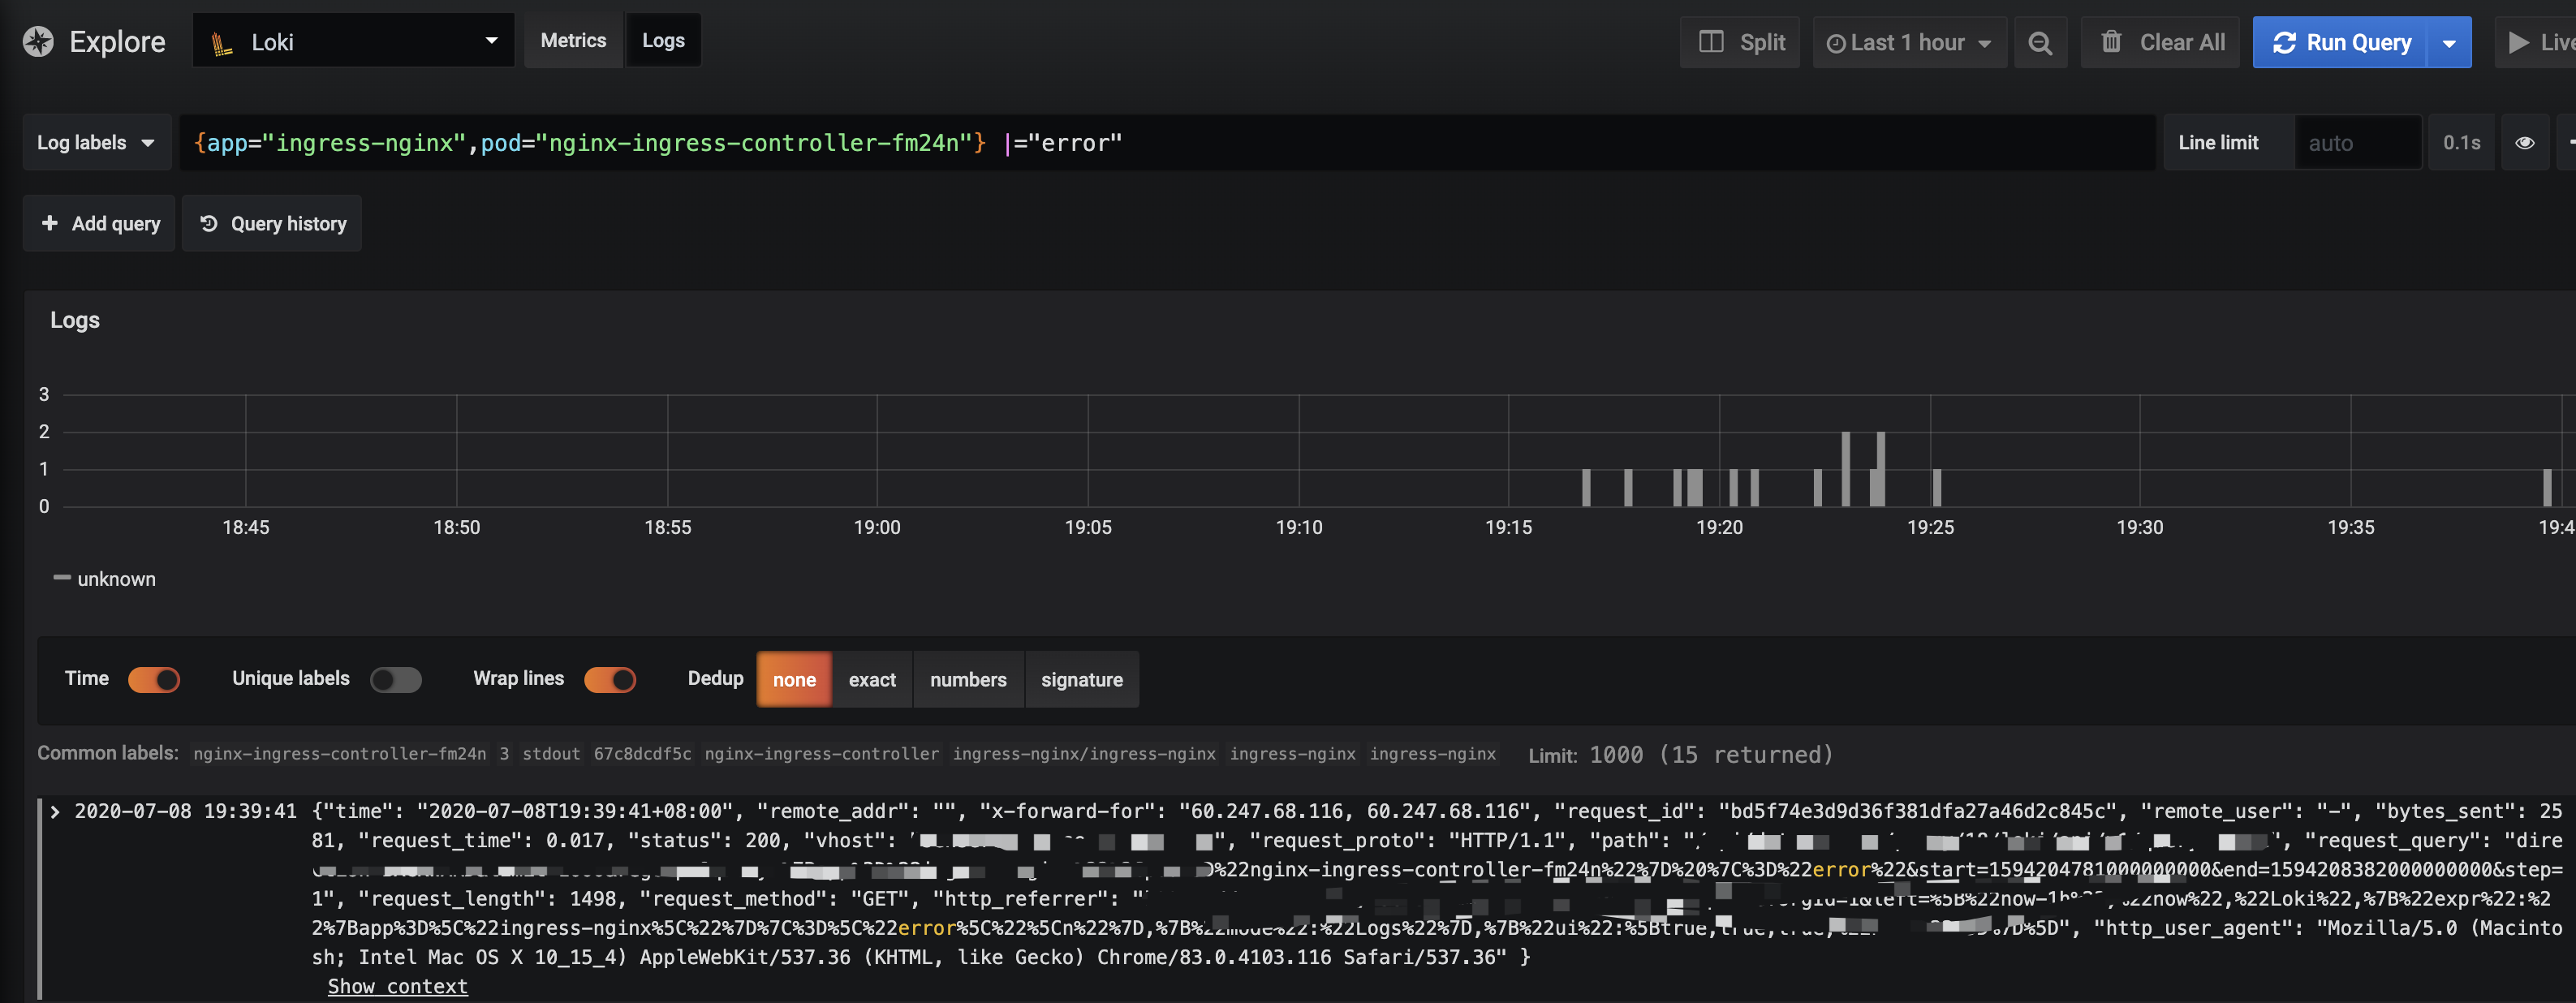Viewport: 2576px width, 1003px height.
Task: Click the Explore compass icon
Action: click(38, 42)
